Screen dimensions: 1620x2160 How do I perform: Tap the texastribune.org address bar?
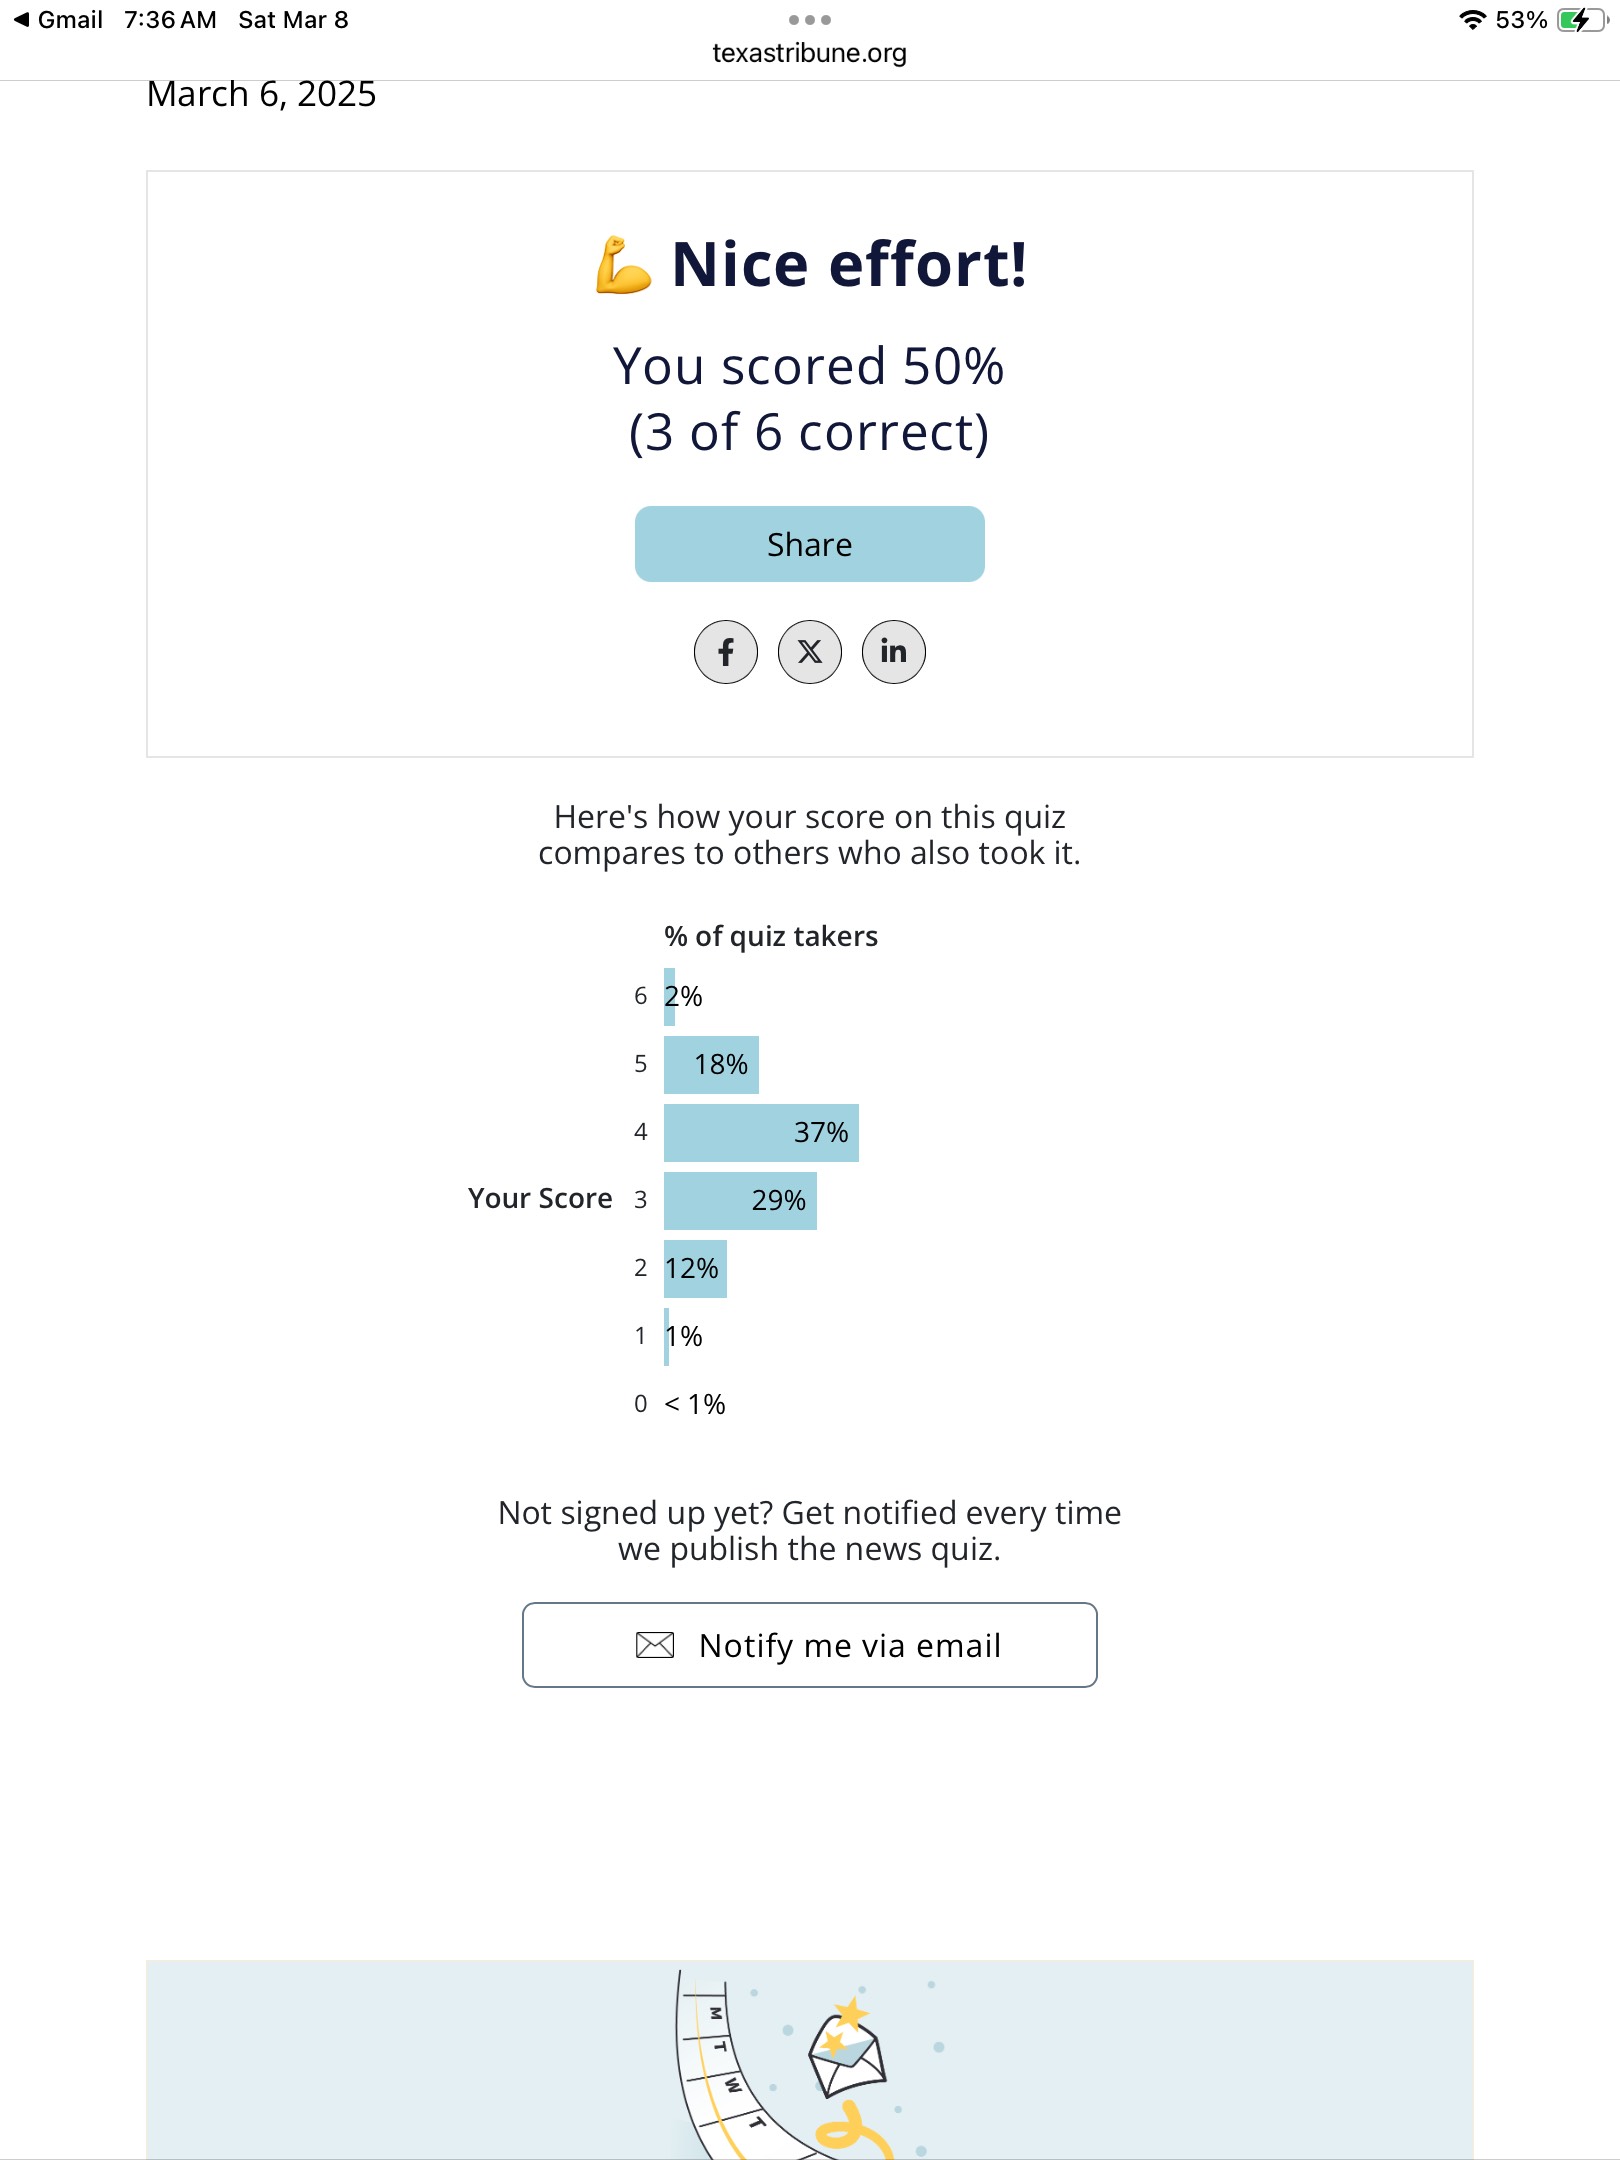(809, 53)
